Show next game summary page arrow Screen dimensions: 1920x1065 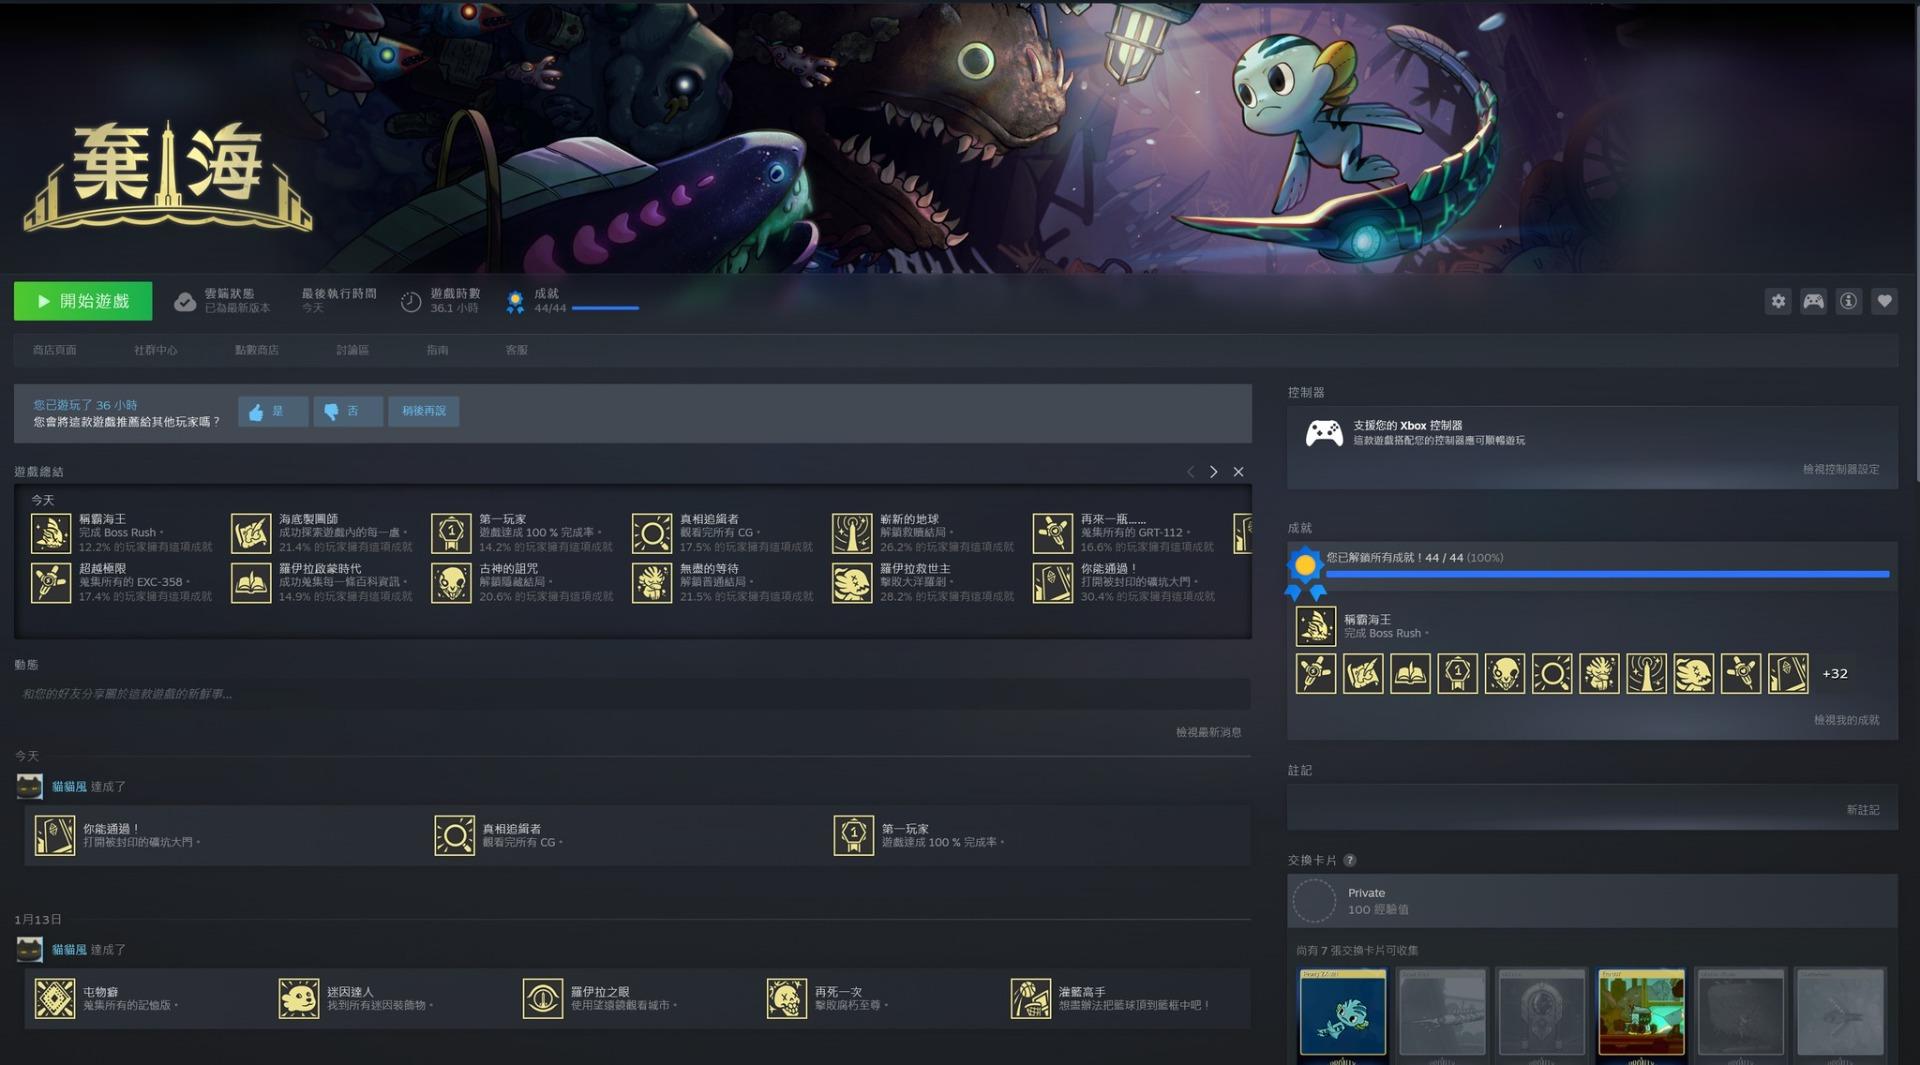[x=1213, y=472]
